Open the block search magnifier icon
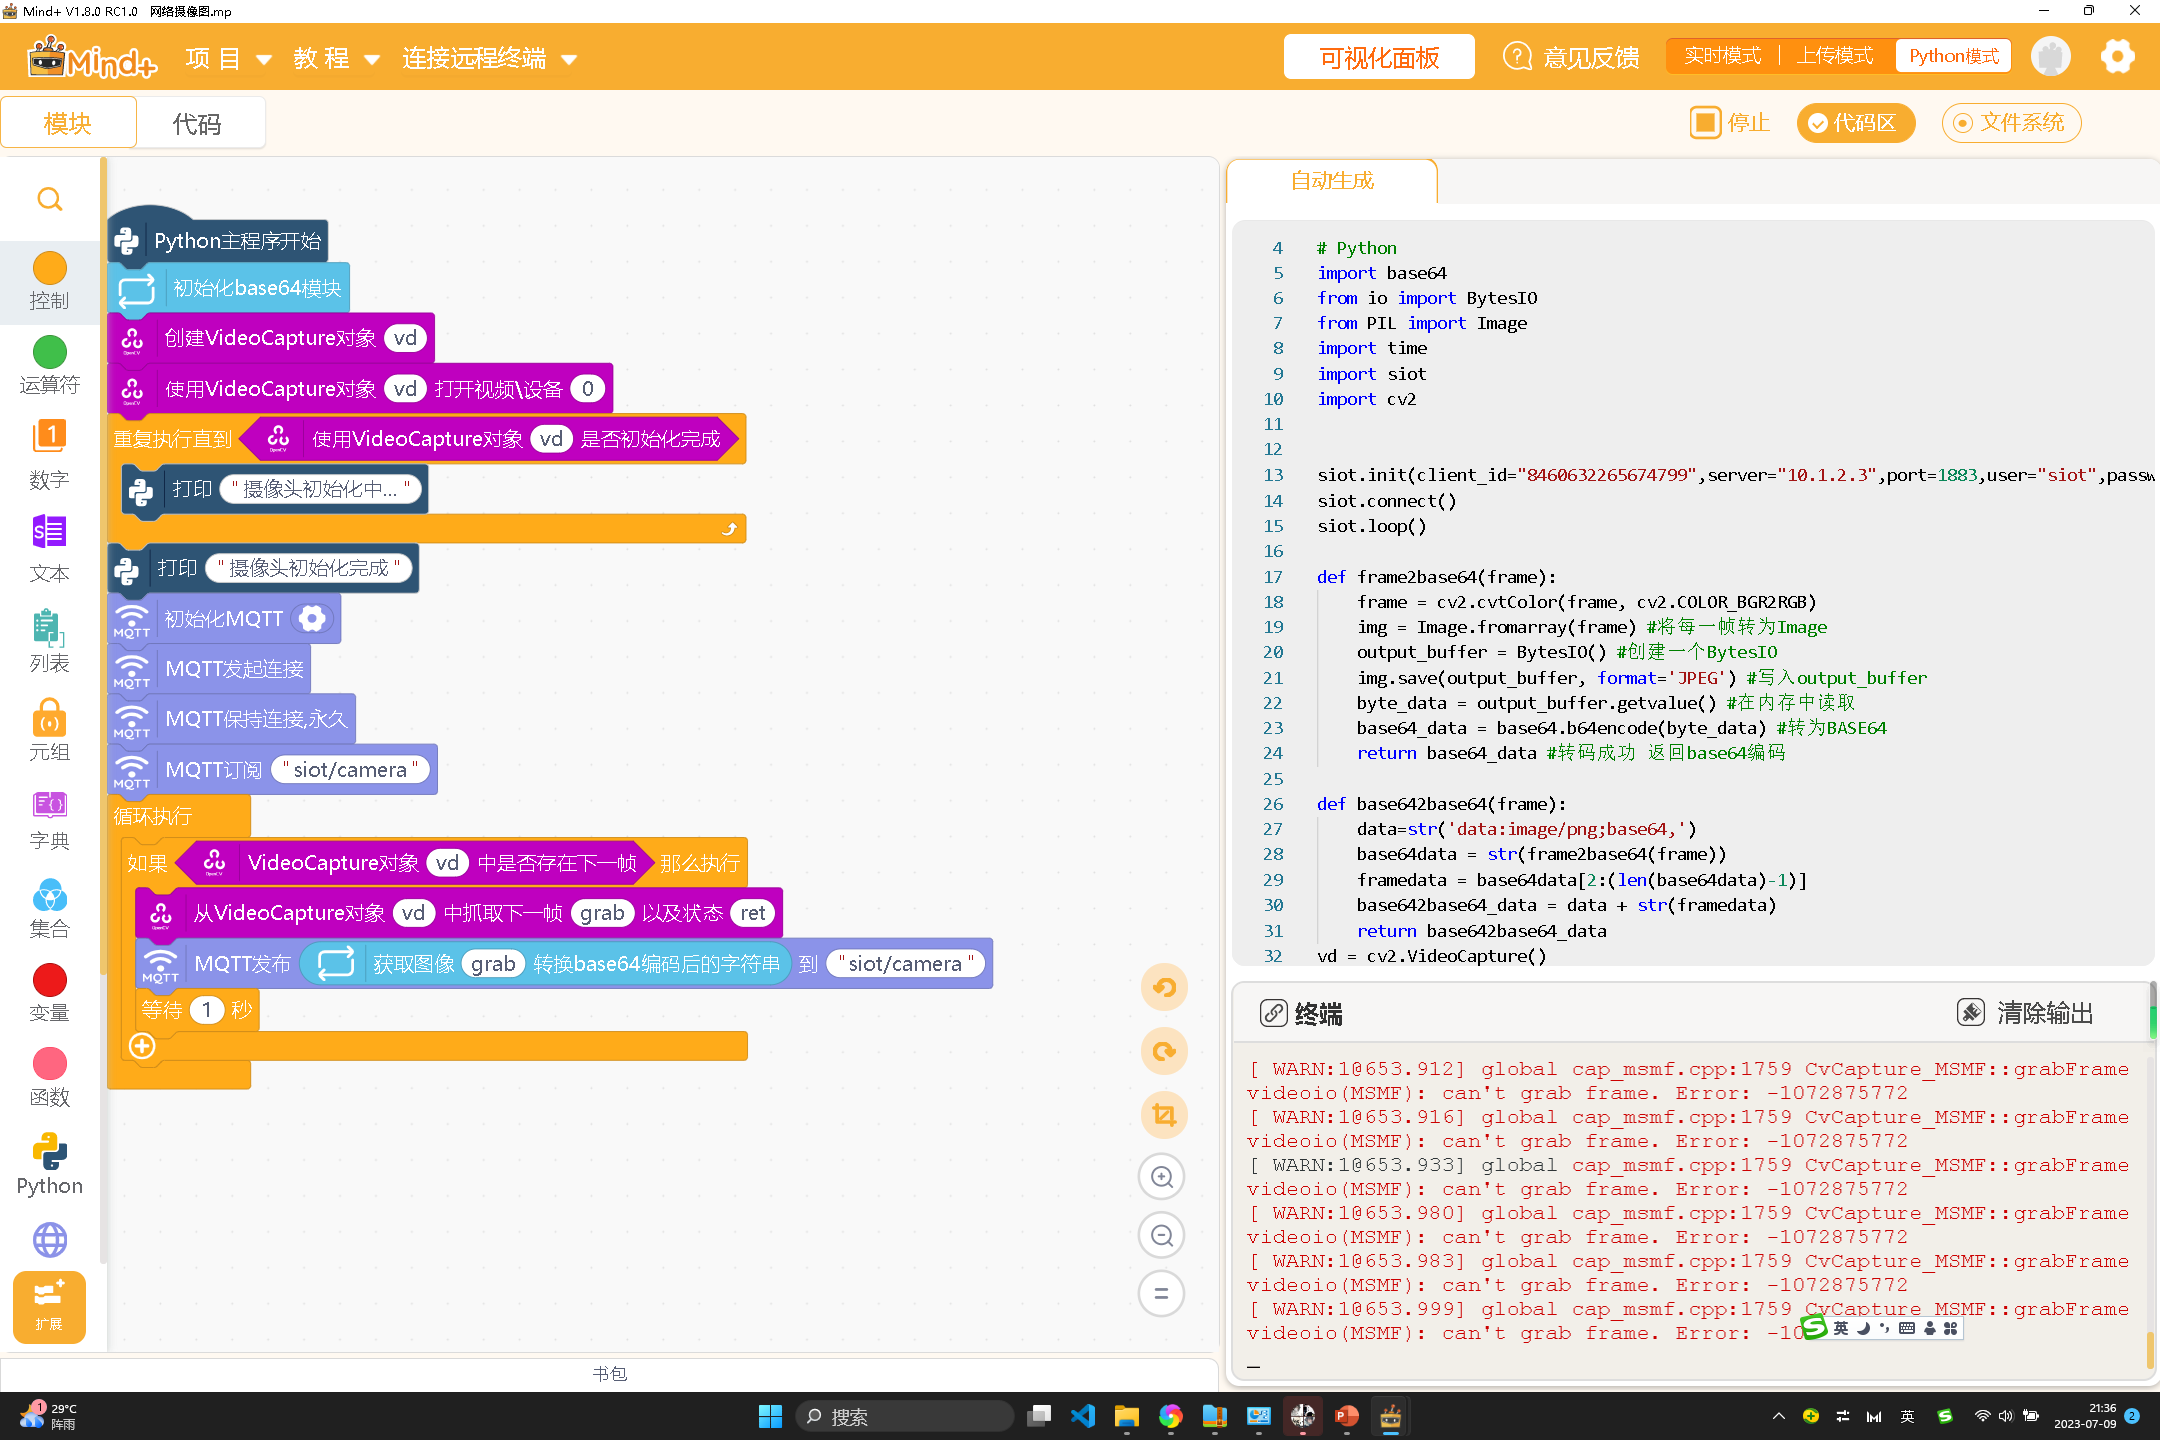The height and width of the screenshot is (1440, 2160). [x=49, y=200]
